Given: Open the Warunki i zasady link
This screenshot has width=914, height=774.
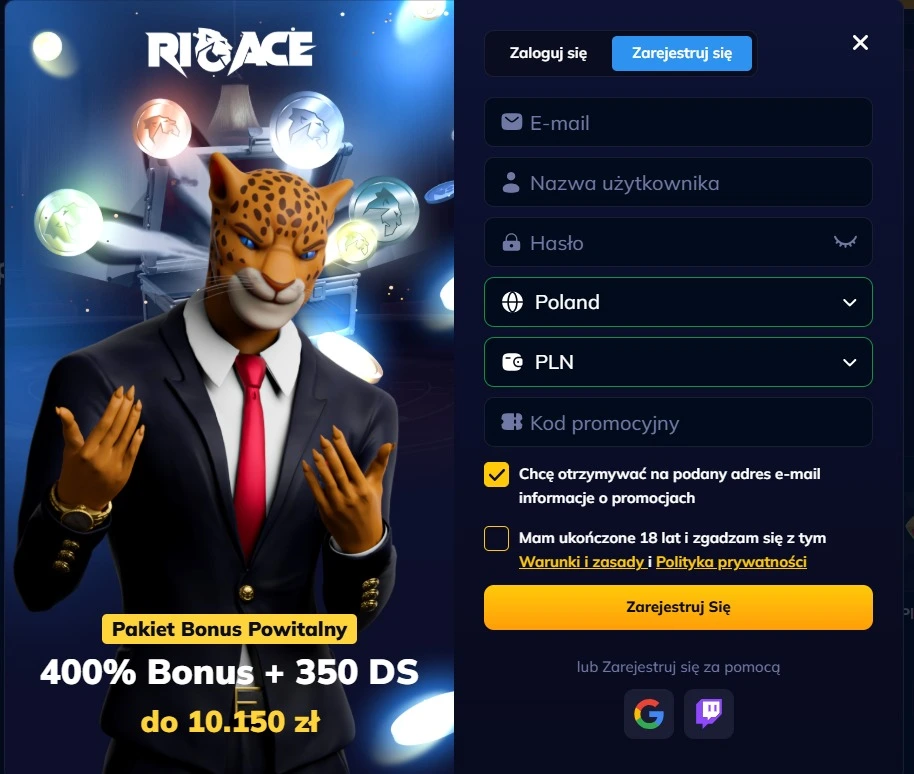Looking at the screenshot, I should pyautogui.click(x=582, y=562).
